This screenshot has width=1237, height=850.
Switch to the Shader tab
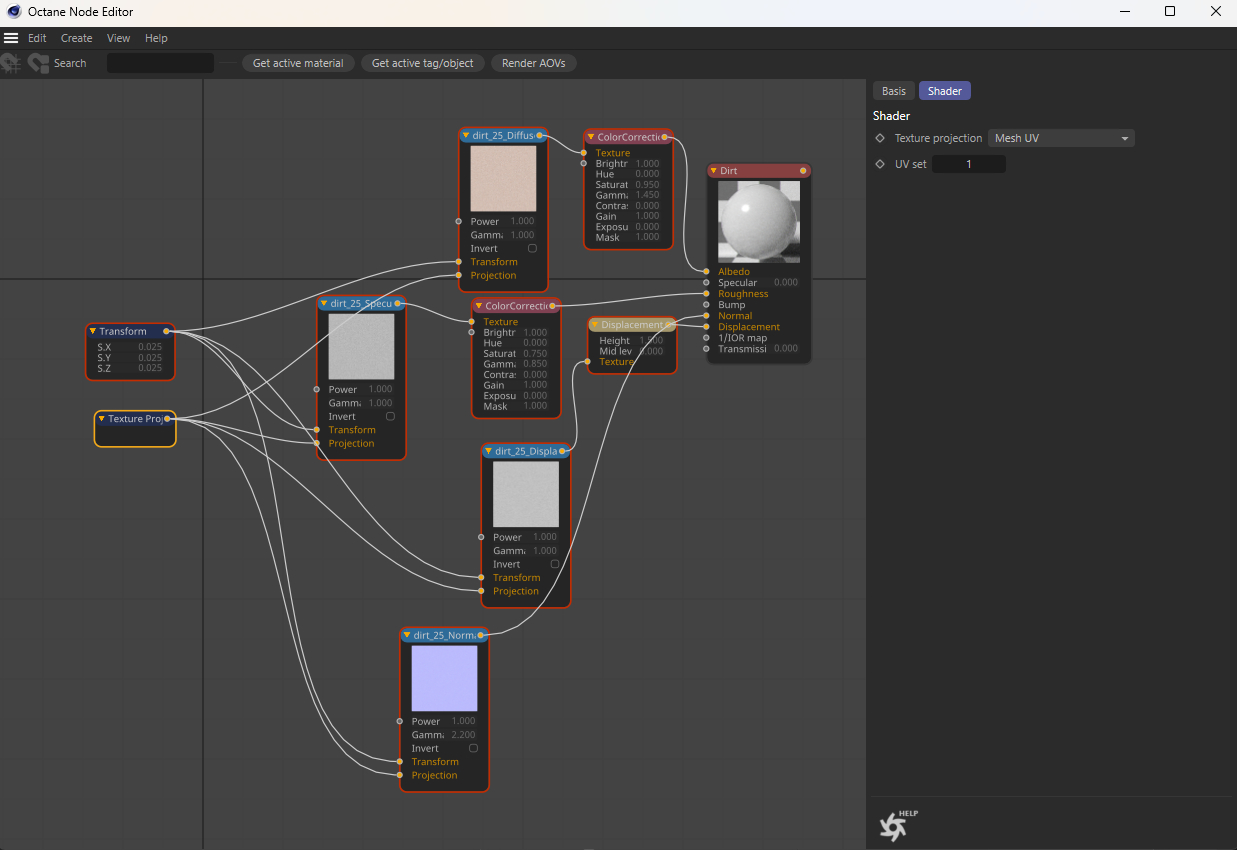[x=945, y=91]
